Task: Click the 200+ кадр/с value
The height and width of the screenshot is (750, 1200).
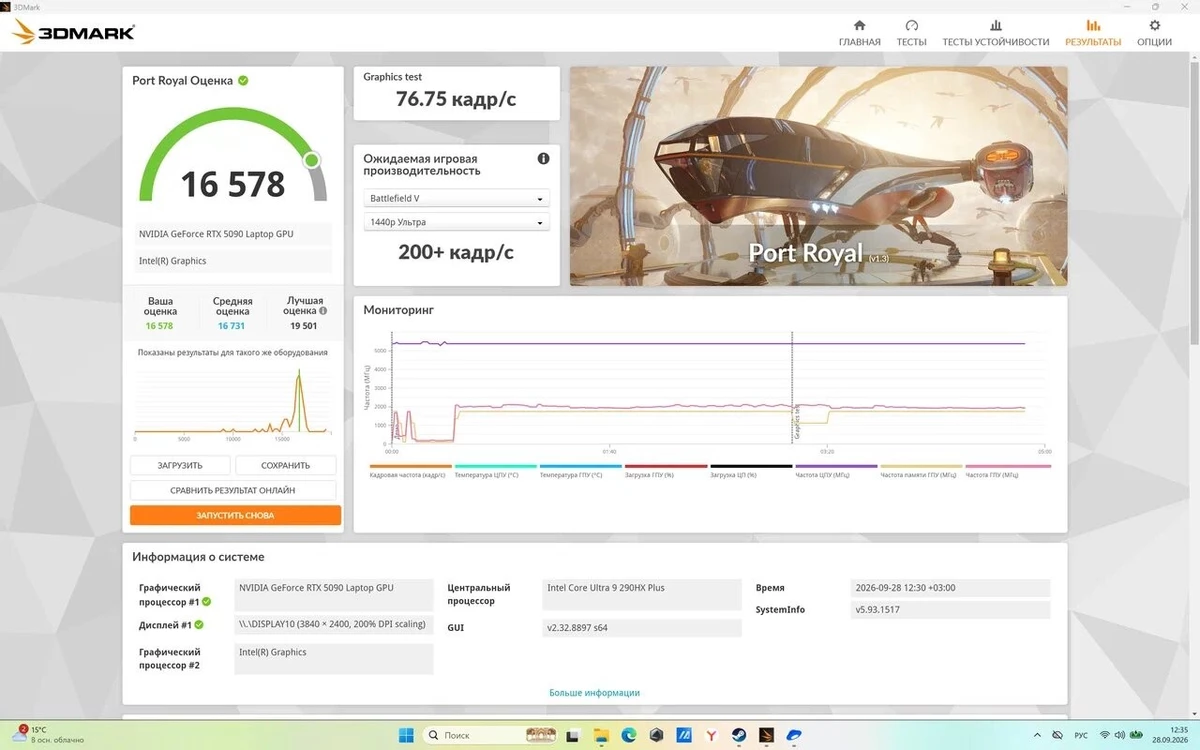Action: click(x=456, y=252)
